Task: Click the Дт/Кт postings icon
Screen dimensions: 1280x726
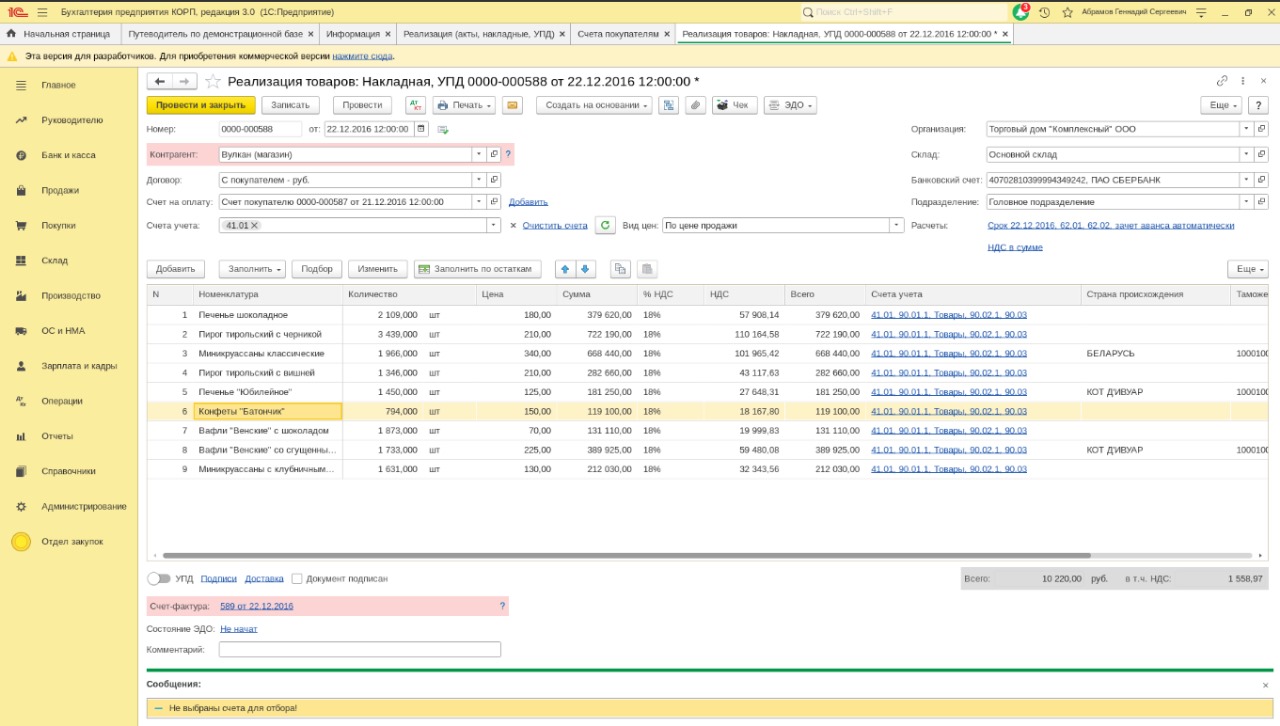Action: click(415, 105)
